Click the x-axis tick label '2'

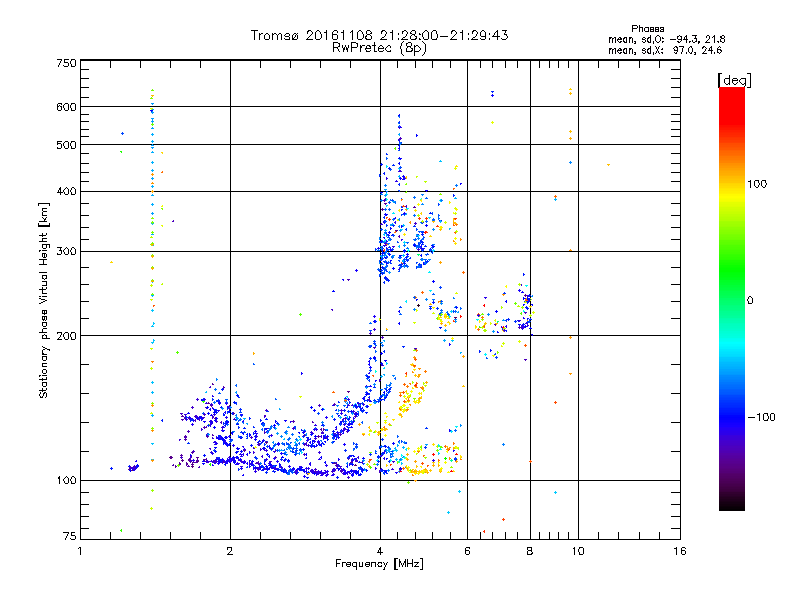(x=230, y=551)
